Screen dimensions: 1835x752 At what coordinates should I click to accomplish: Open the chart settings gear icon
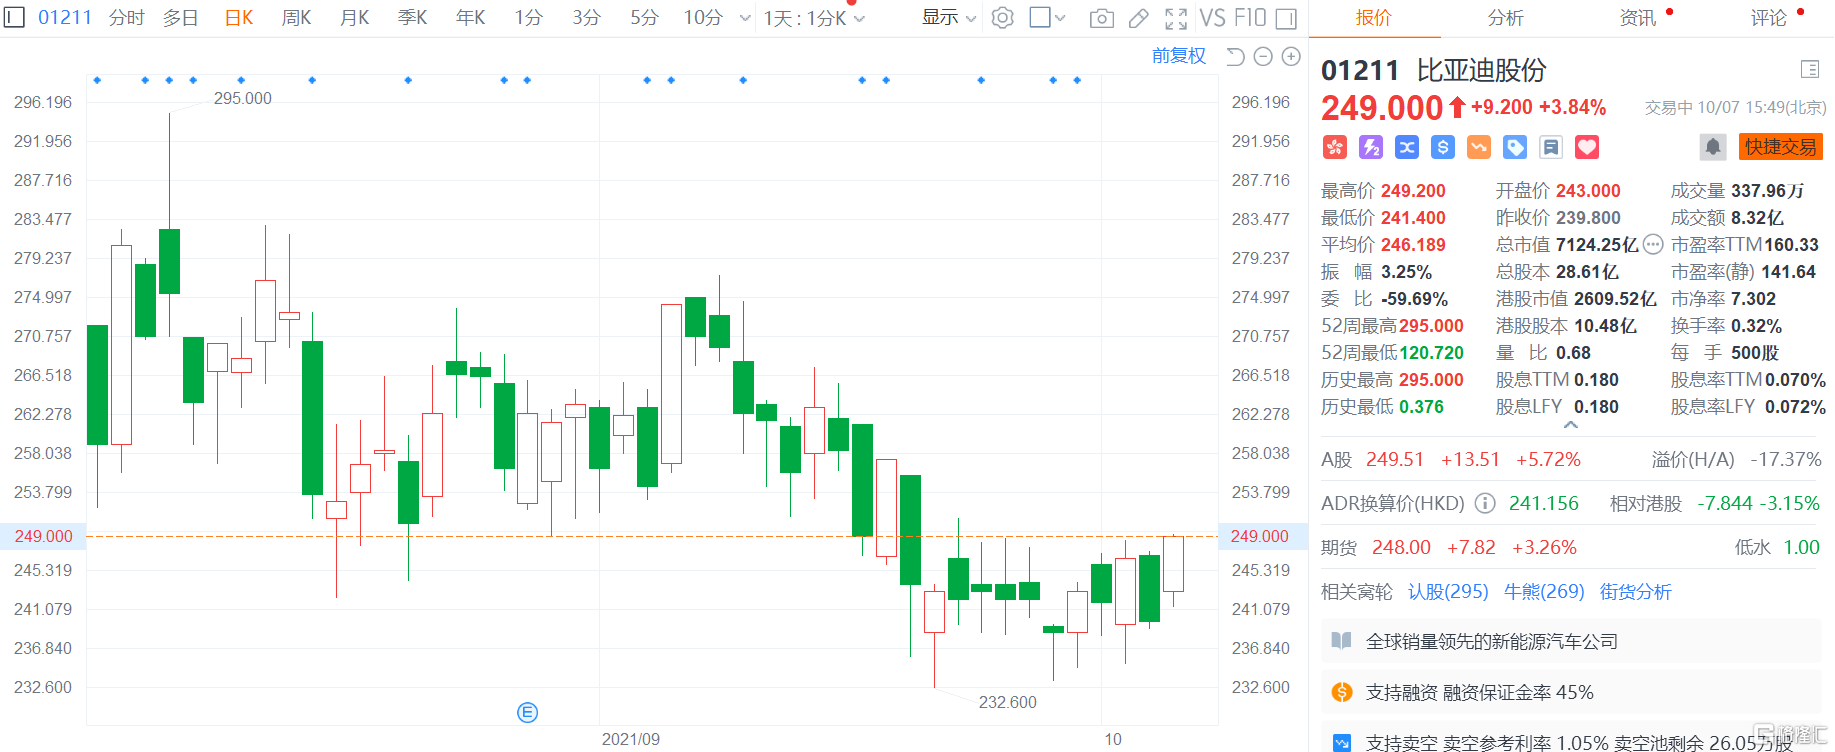[1003, 18]
